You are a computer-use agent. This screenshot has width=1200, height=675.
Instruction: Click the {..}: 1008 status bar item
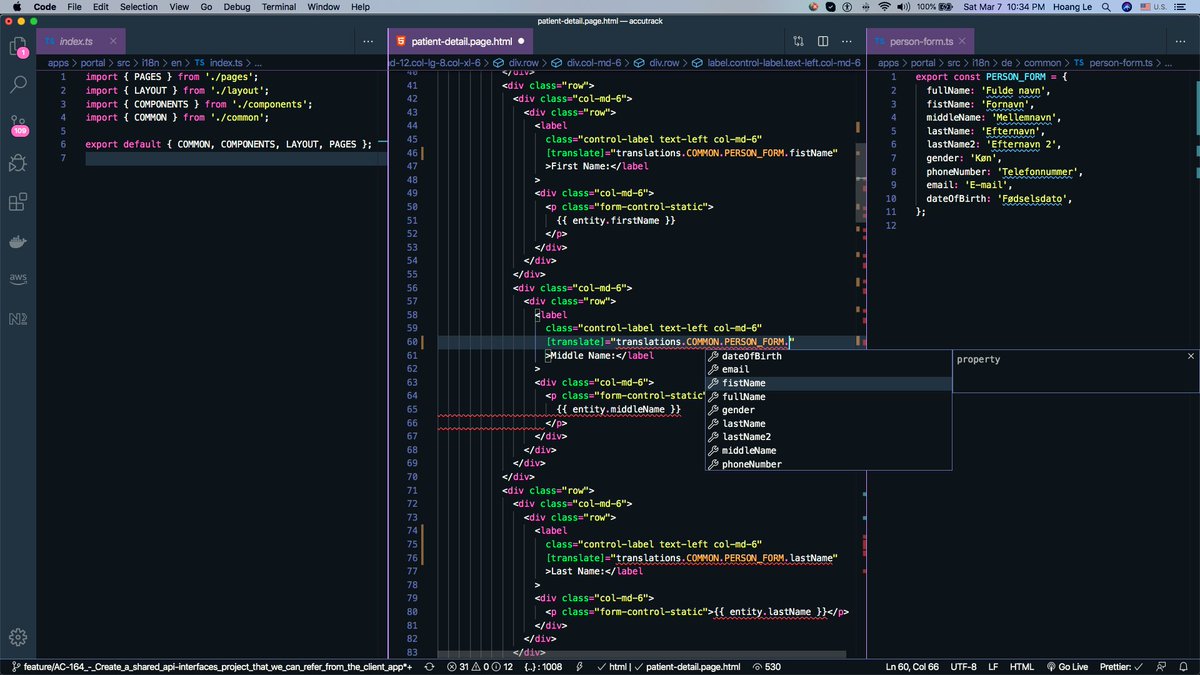pos(544,667)
